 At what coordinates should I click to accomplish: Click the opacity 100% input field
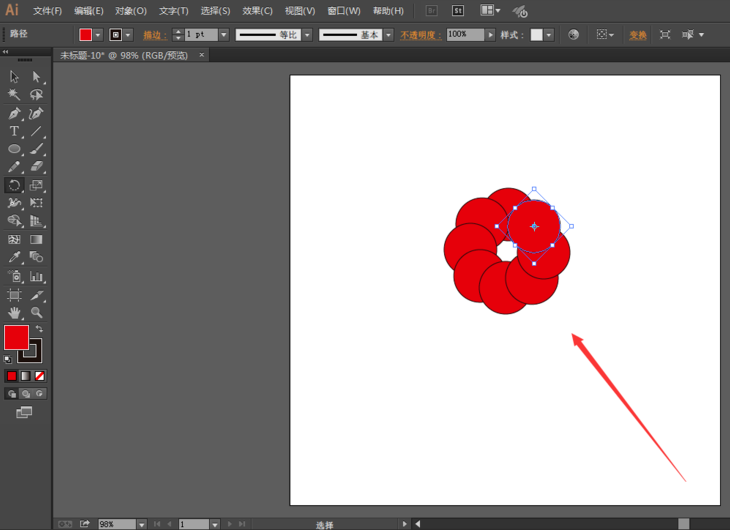[464, 35]
